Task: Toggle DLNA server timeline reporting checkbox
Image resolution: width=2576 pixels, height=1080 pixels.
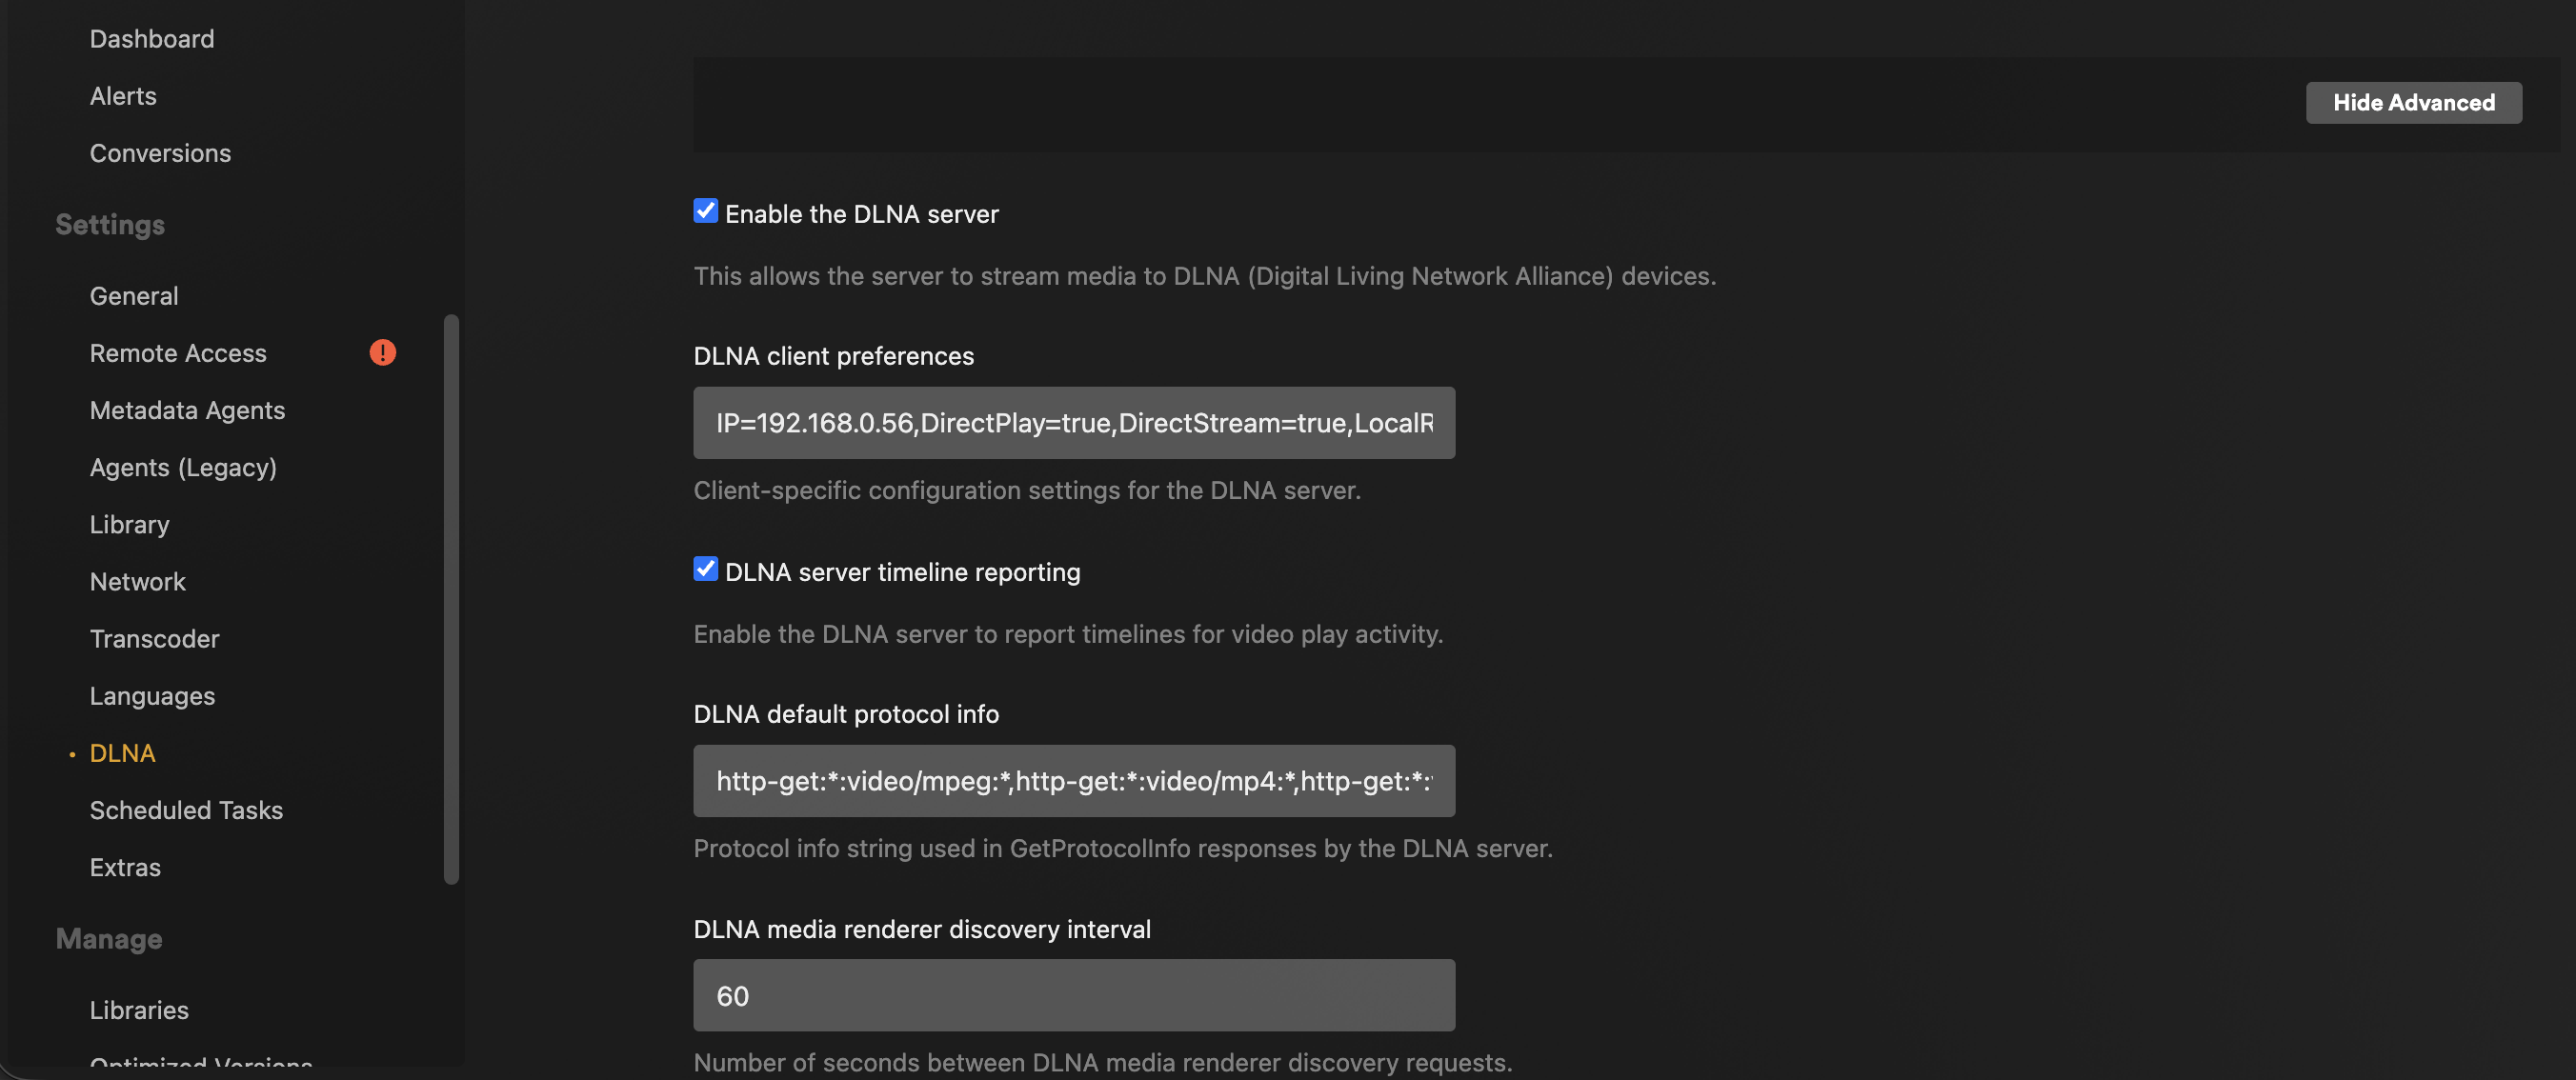Action: tap(706, 569)
